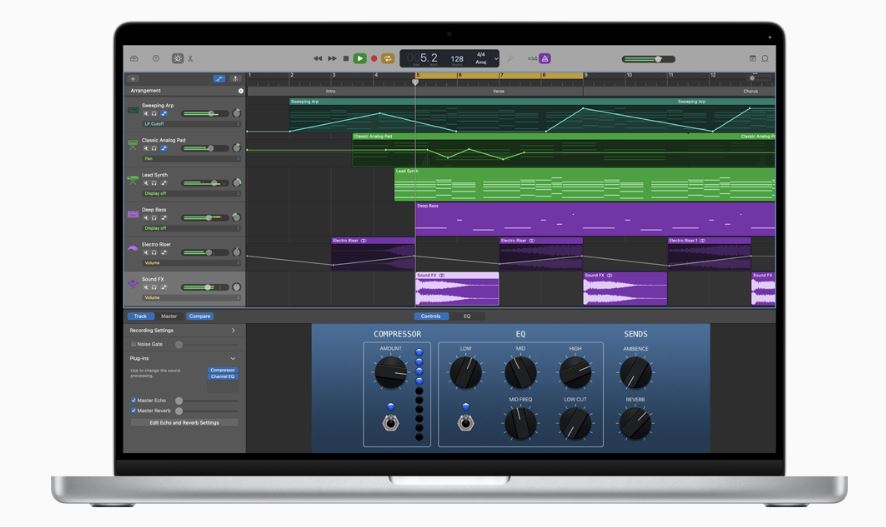Click Edit Echo and Reverb Settings
Image resolution: width=886 pixels, height=527 pixels.
pos(184,423)
